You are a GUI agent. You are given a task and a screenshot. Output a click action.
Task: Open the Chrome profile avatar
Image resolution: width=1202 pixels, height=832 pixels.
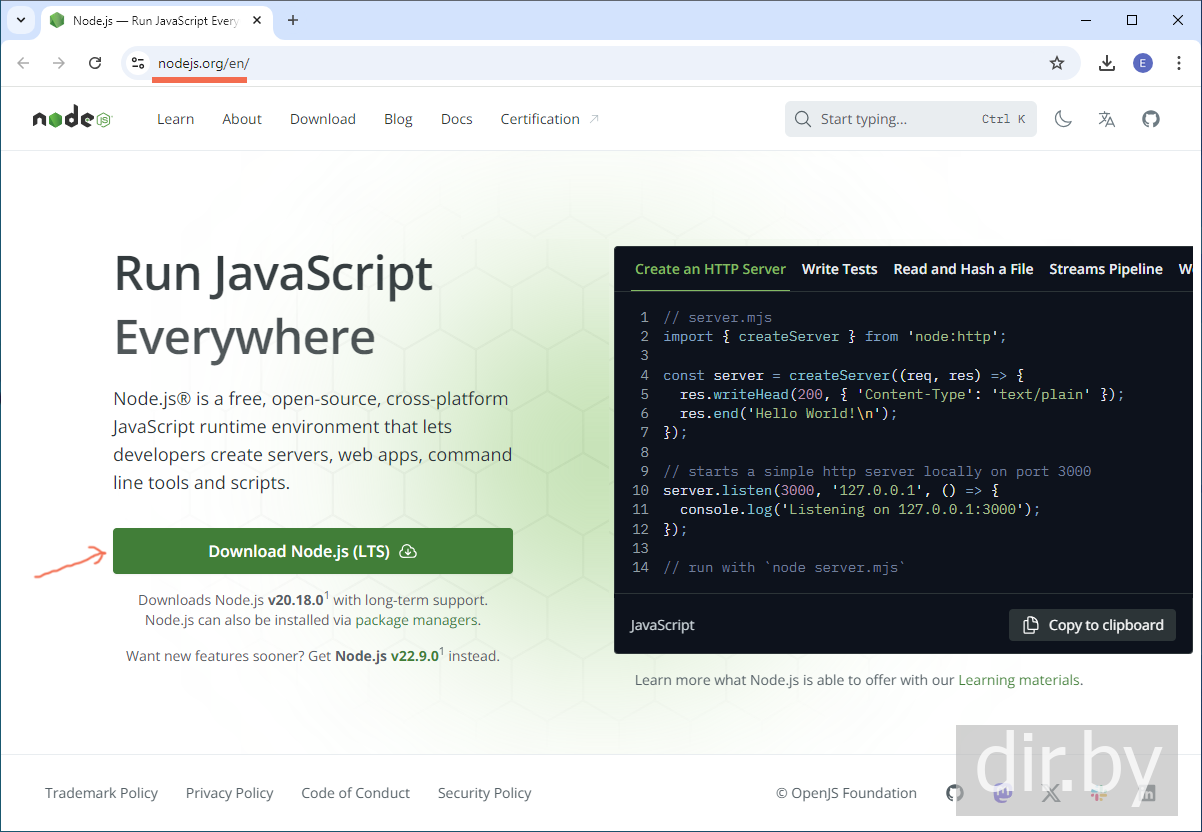click(x=1143, y=63)
